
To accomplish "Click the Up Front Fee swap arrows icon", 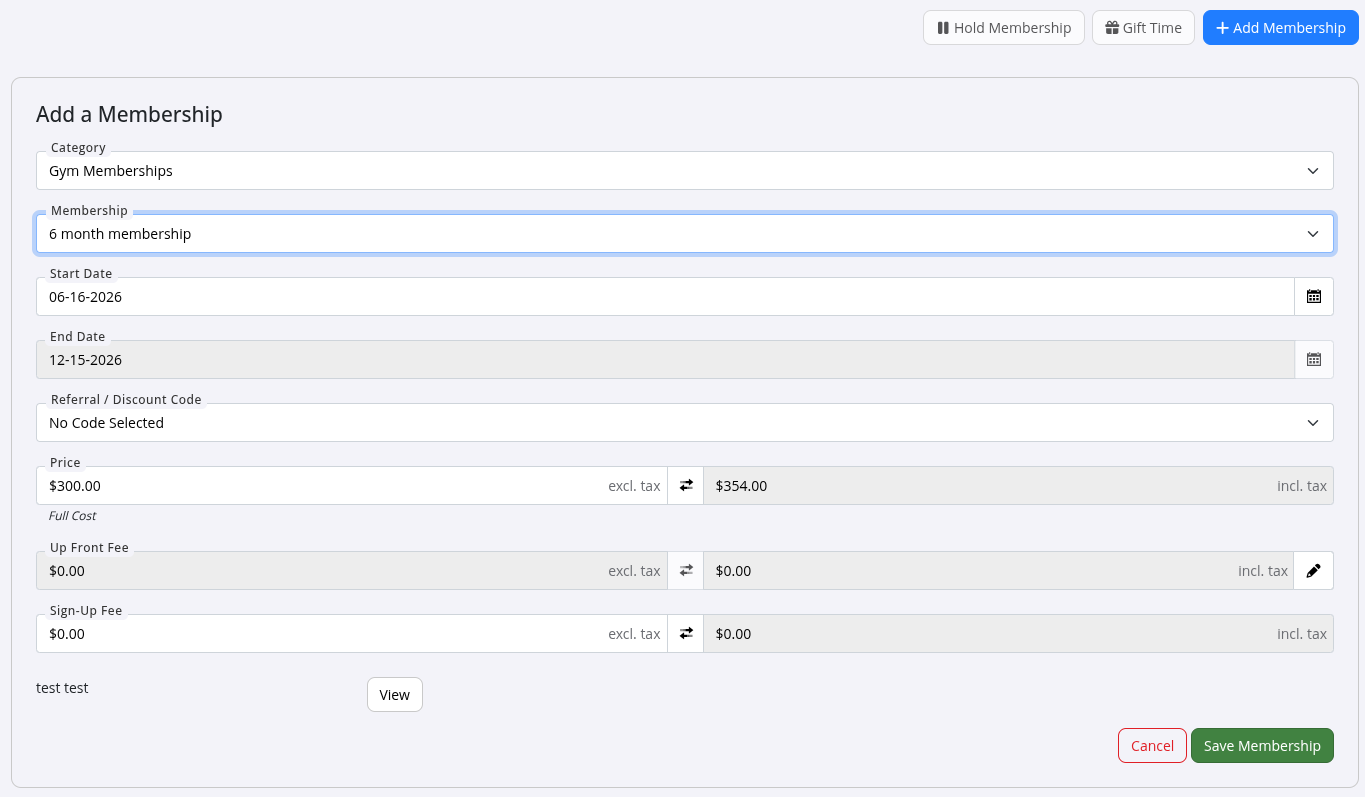I will coord(686,570).
